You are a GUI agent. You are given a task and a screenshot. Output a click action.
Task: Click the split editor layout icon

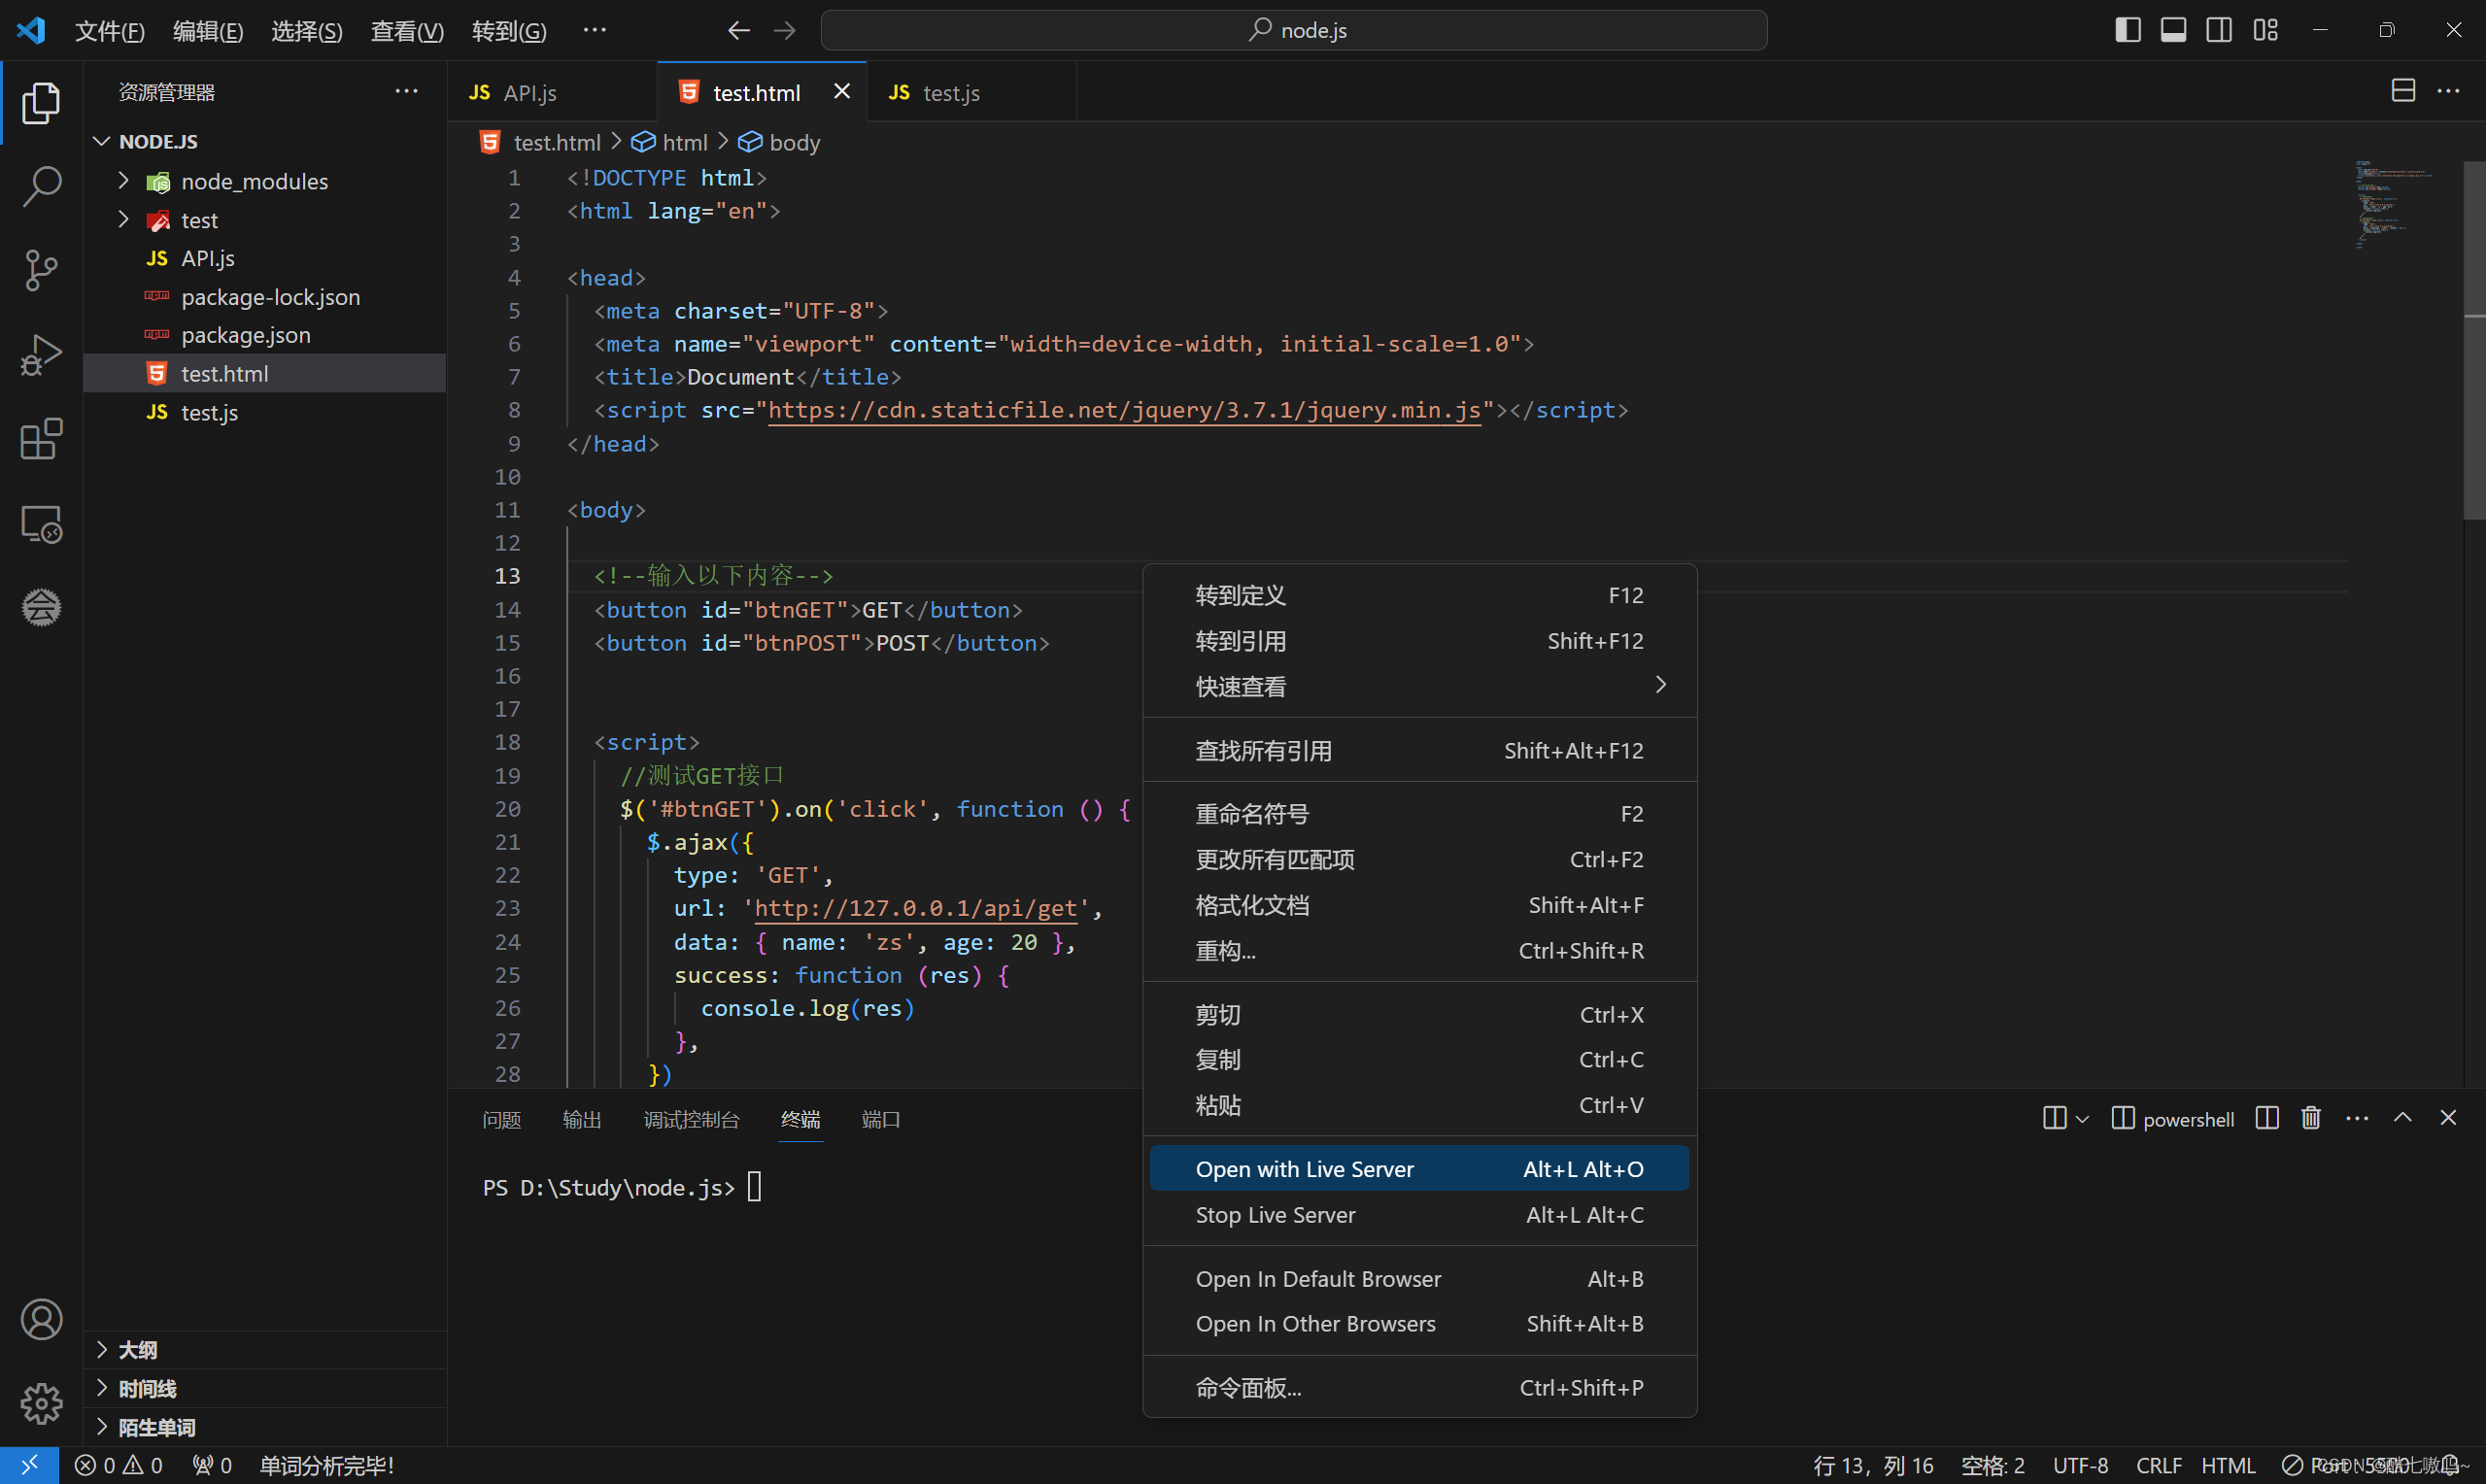pos(2402,91)
